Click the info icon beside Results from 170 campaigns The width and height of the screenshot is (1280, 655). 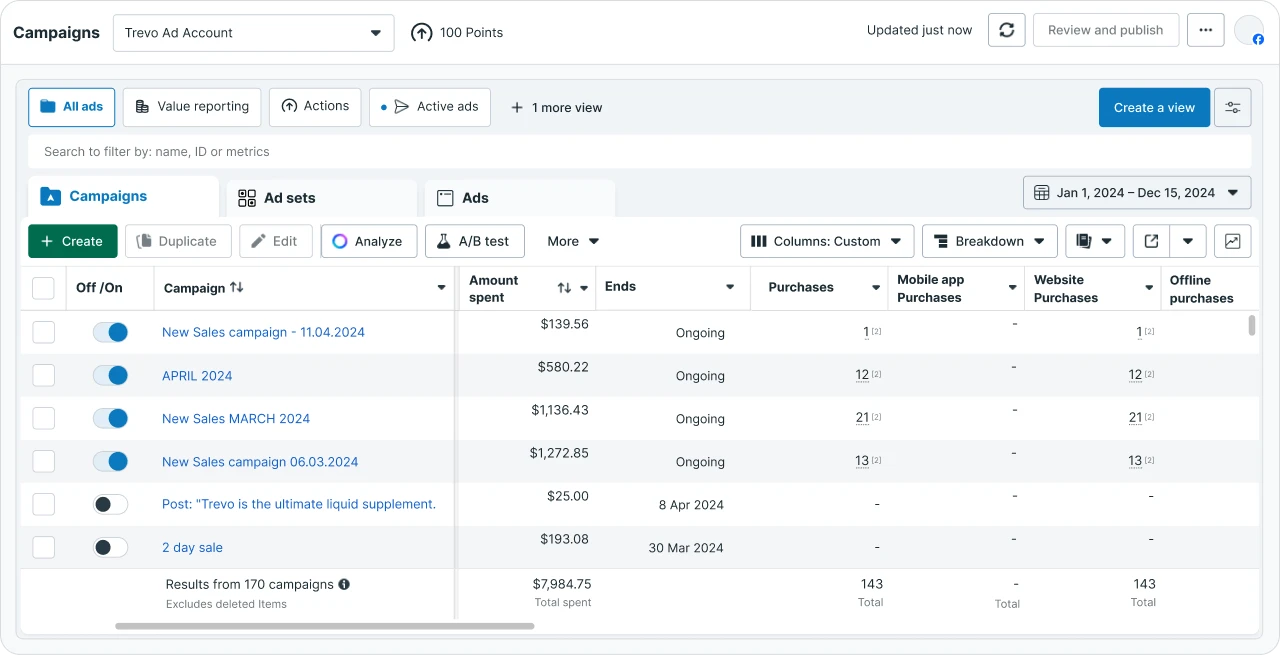point(344,584)
